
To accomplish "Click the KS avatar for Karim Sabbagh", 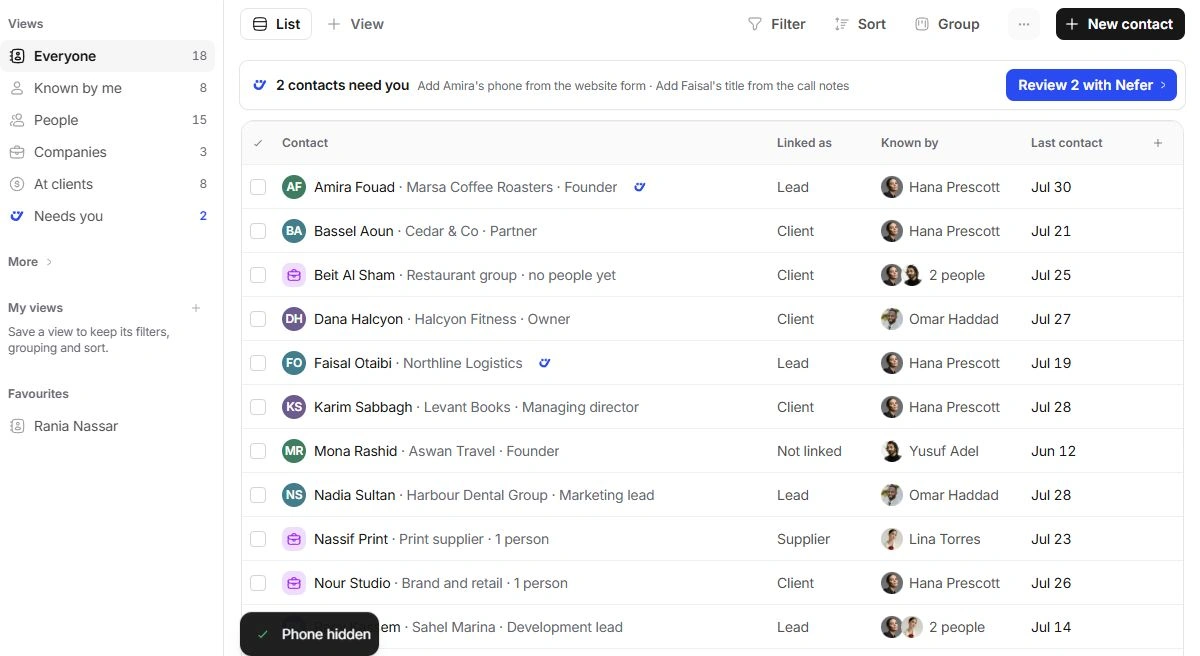I will point(294,407).
